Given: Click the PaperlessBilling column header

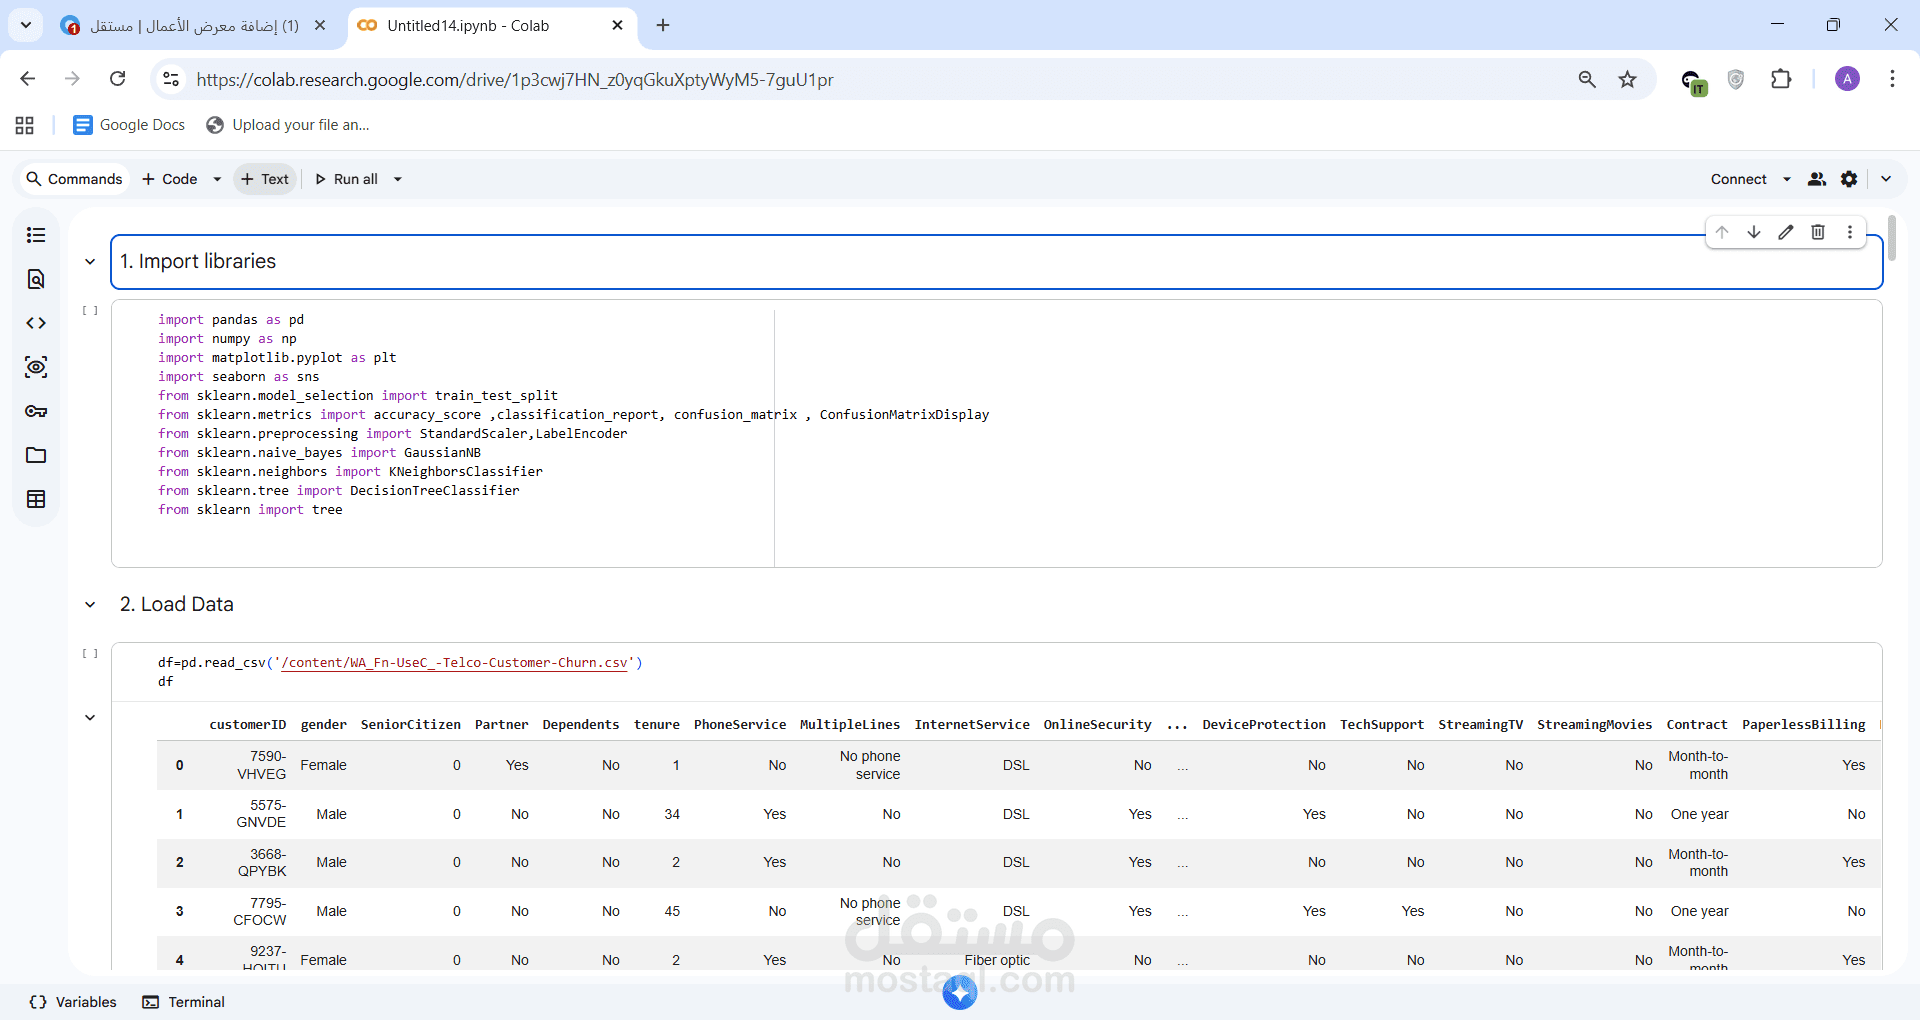Looking at the screenshot, I should pyautogui.click(x=1804, y=725).
